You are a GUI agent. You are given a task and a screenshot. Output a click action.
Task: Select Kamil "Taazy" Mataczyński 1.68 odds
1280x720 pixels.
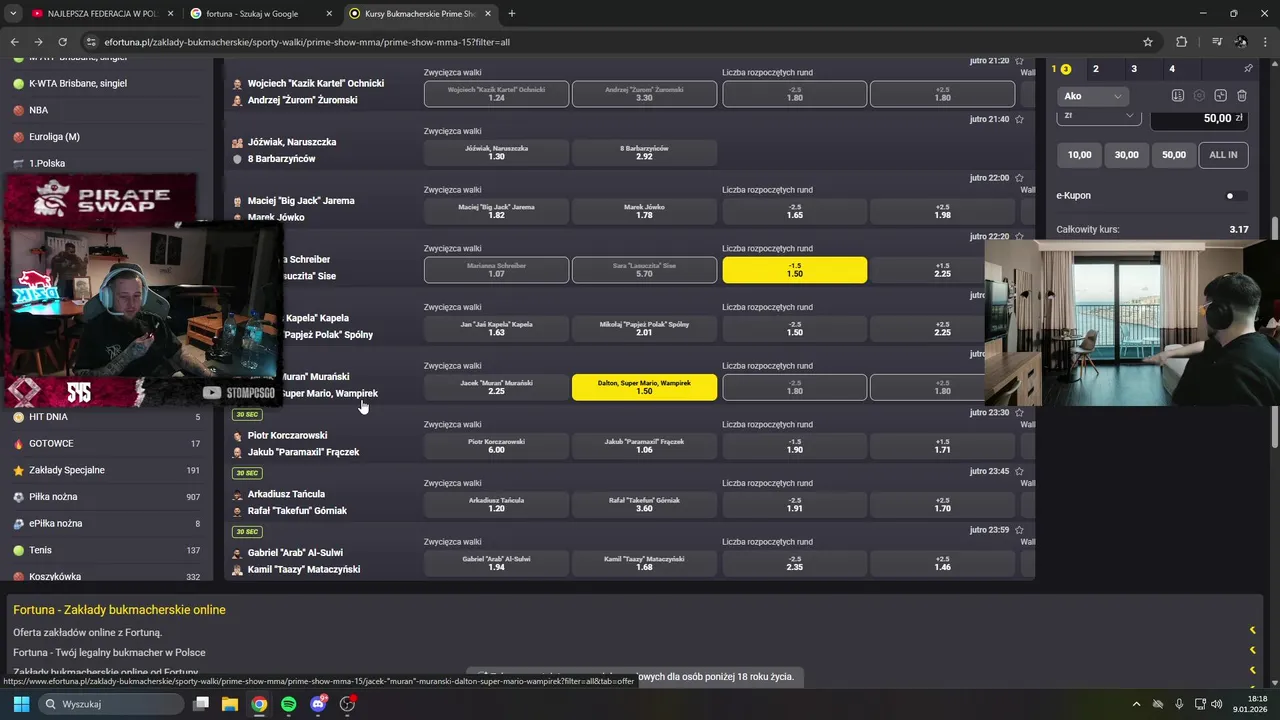click(644, 562)
